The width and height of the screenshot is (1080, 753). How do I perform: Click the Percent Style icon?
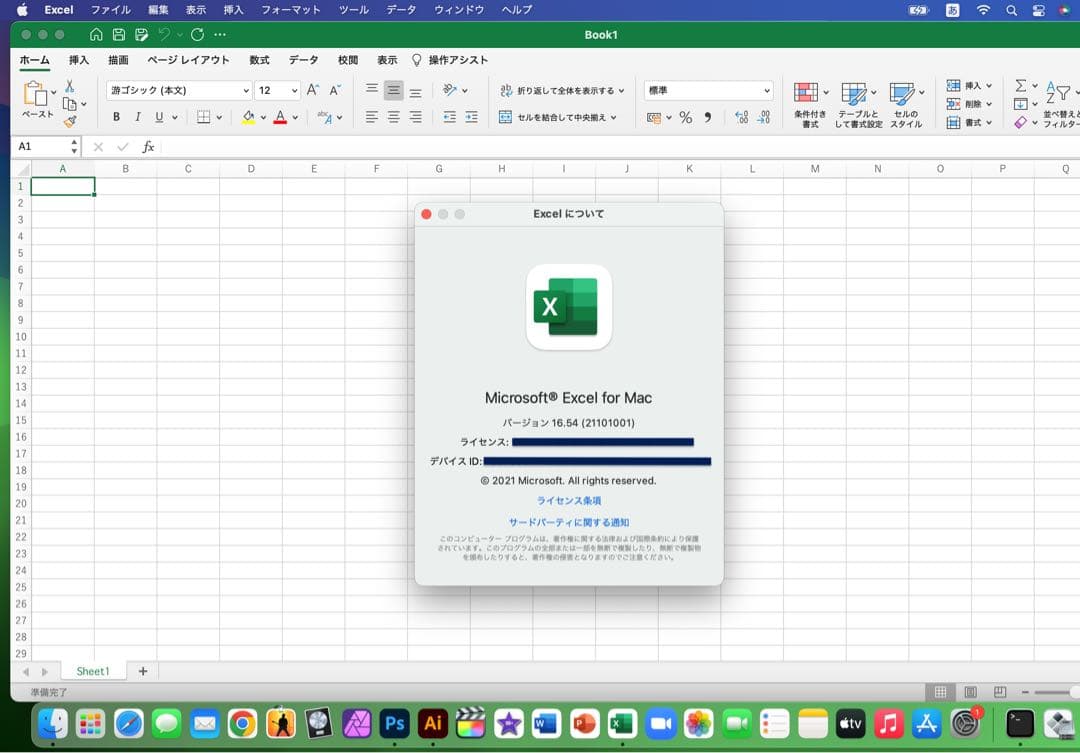(686, 117)
